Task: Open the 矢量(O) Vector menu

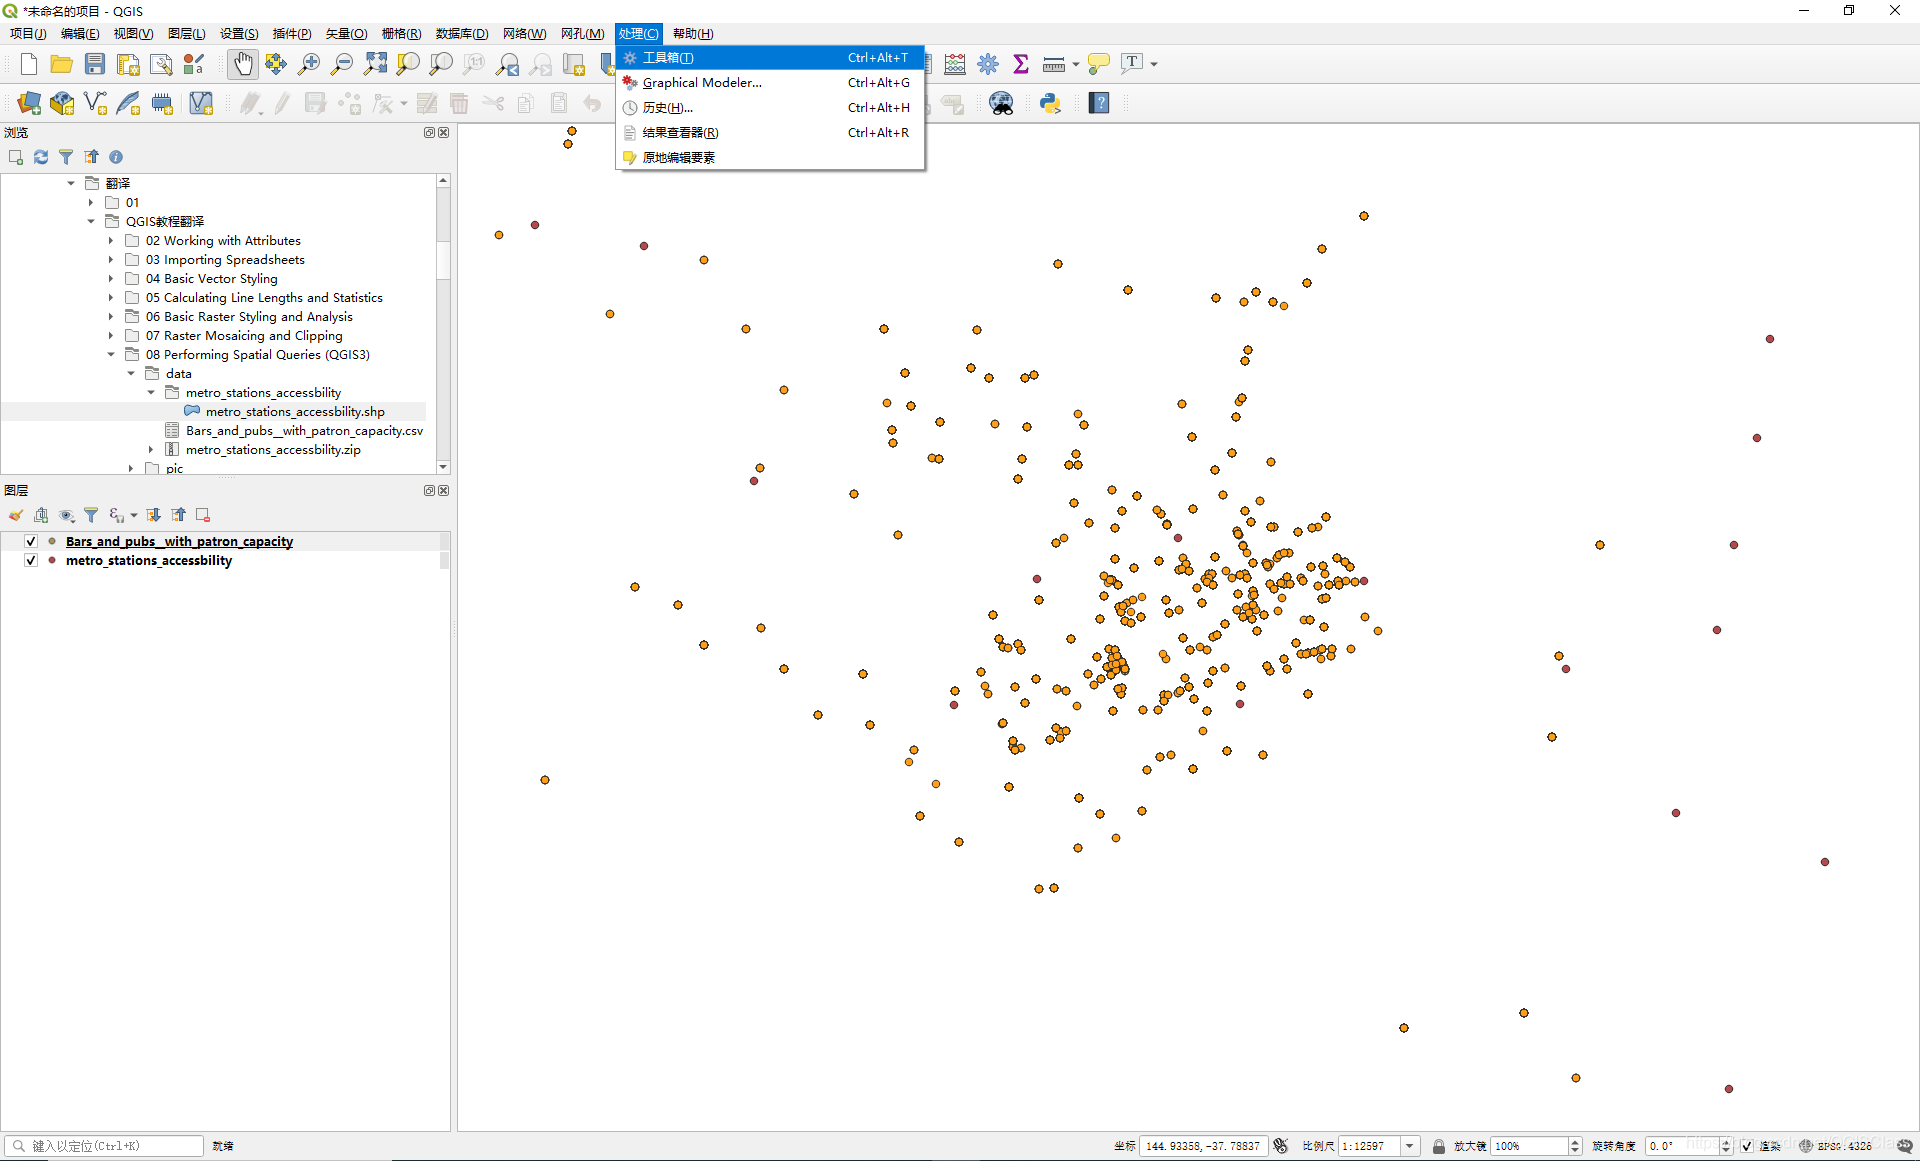Action: click(346, 34)
